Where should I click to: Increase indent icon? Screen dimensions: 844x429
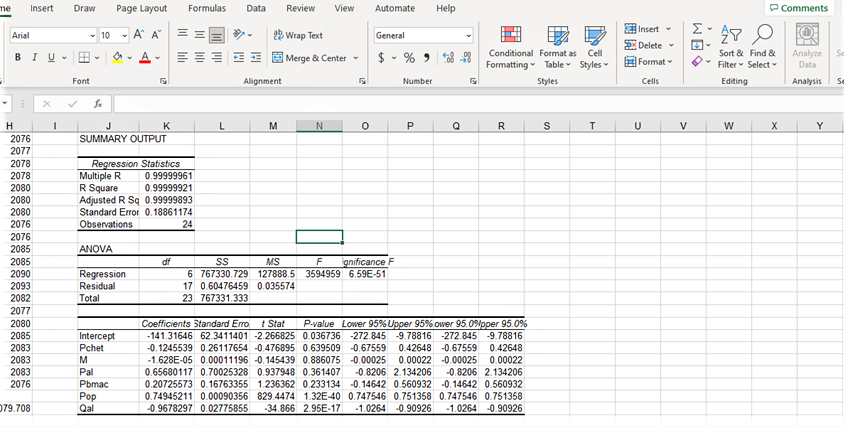255,58
